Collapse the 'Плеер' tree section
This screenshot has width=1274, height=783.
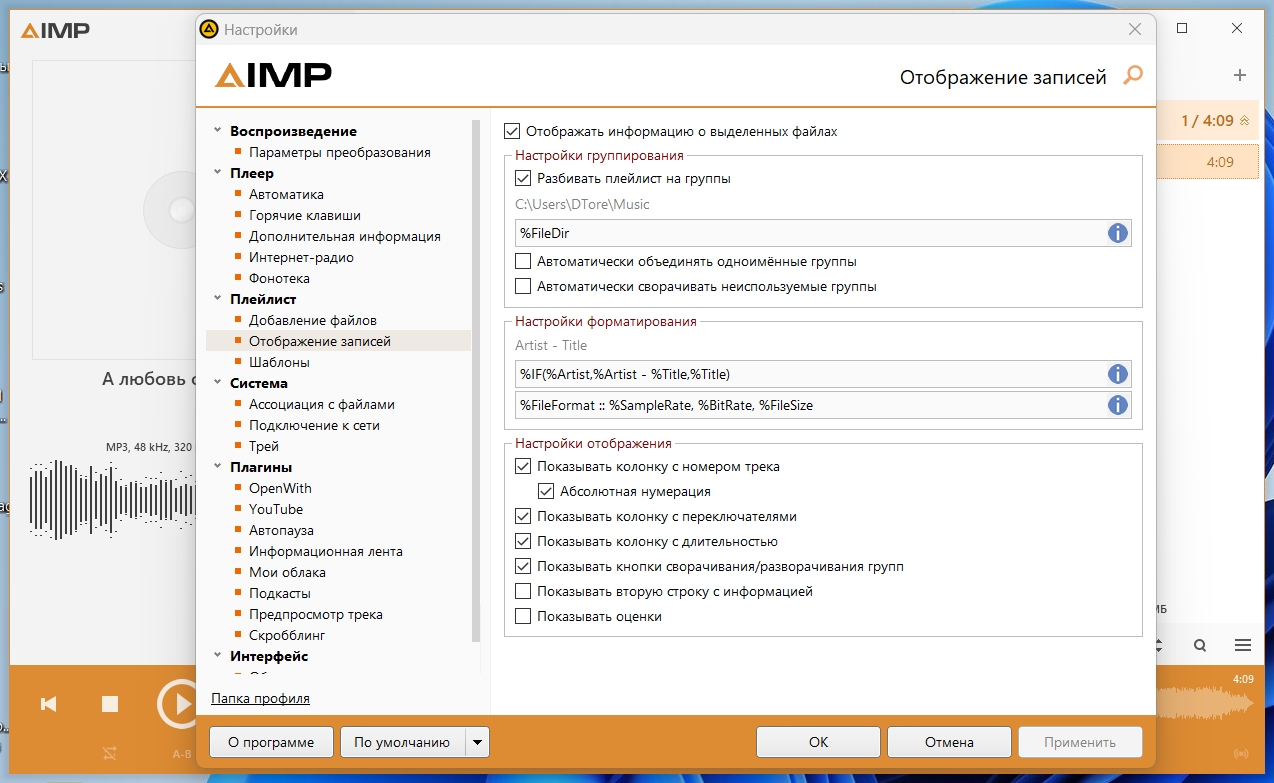click(218, 173)
